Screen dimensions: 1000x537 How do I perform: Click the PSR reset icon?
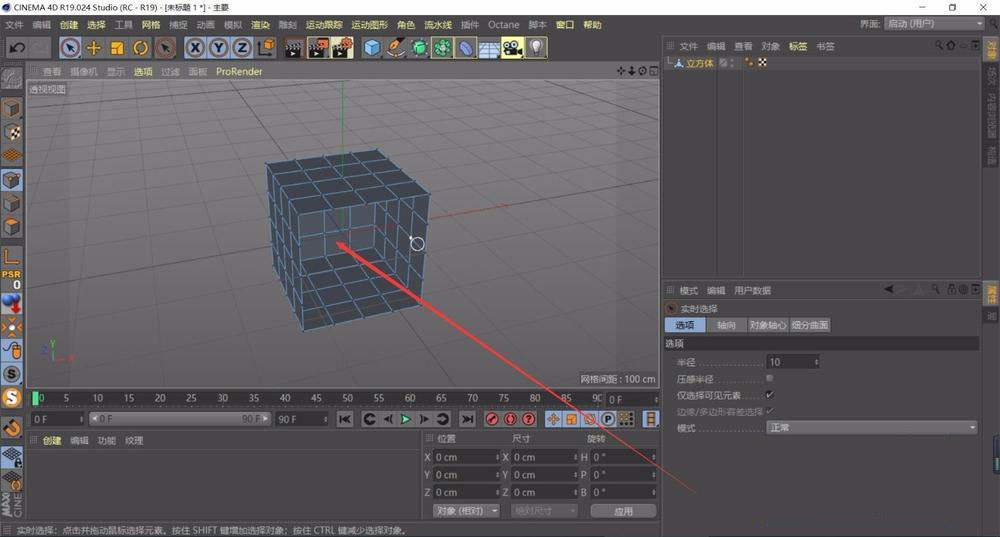[x=11, y=279]
